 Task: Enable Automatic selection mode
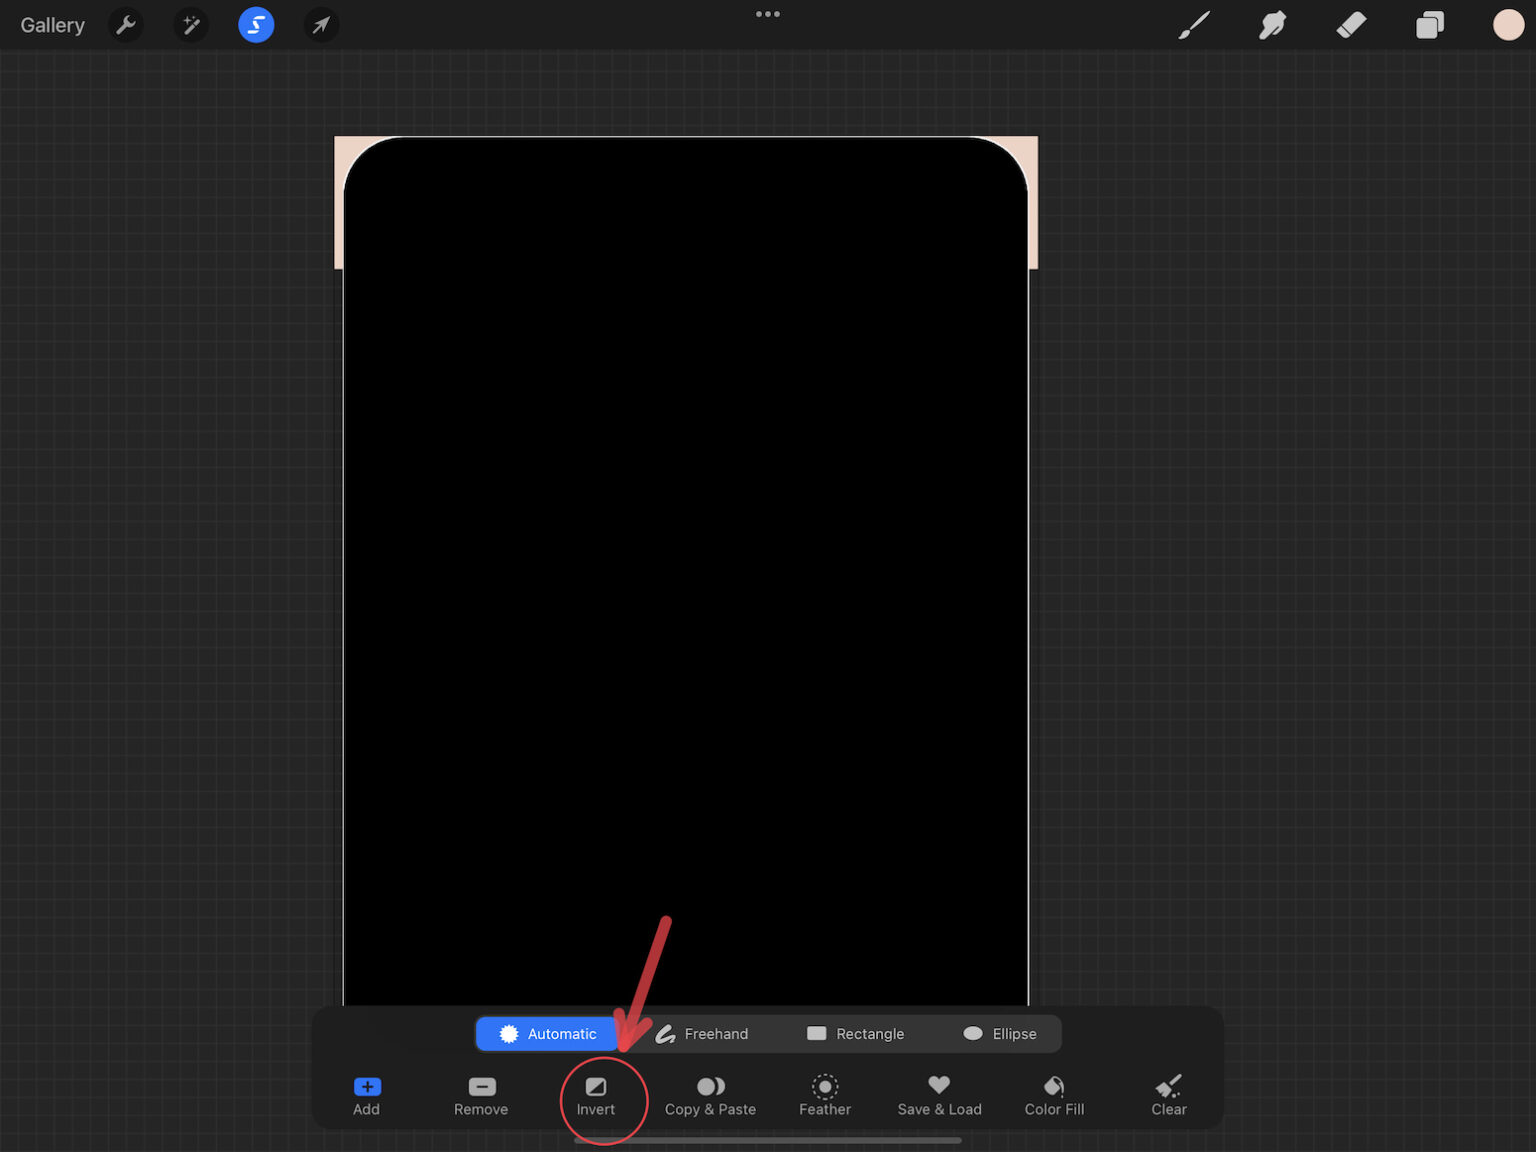[x=547, y=1033]
